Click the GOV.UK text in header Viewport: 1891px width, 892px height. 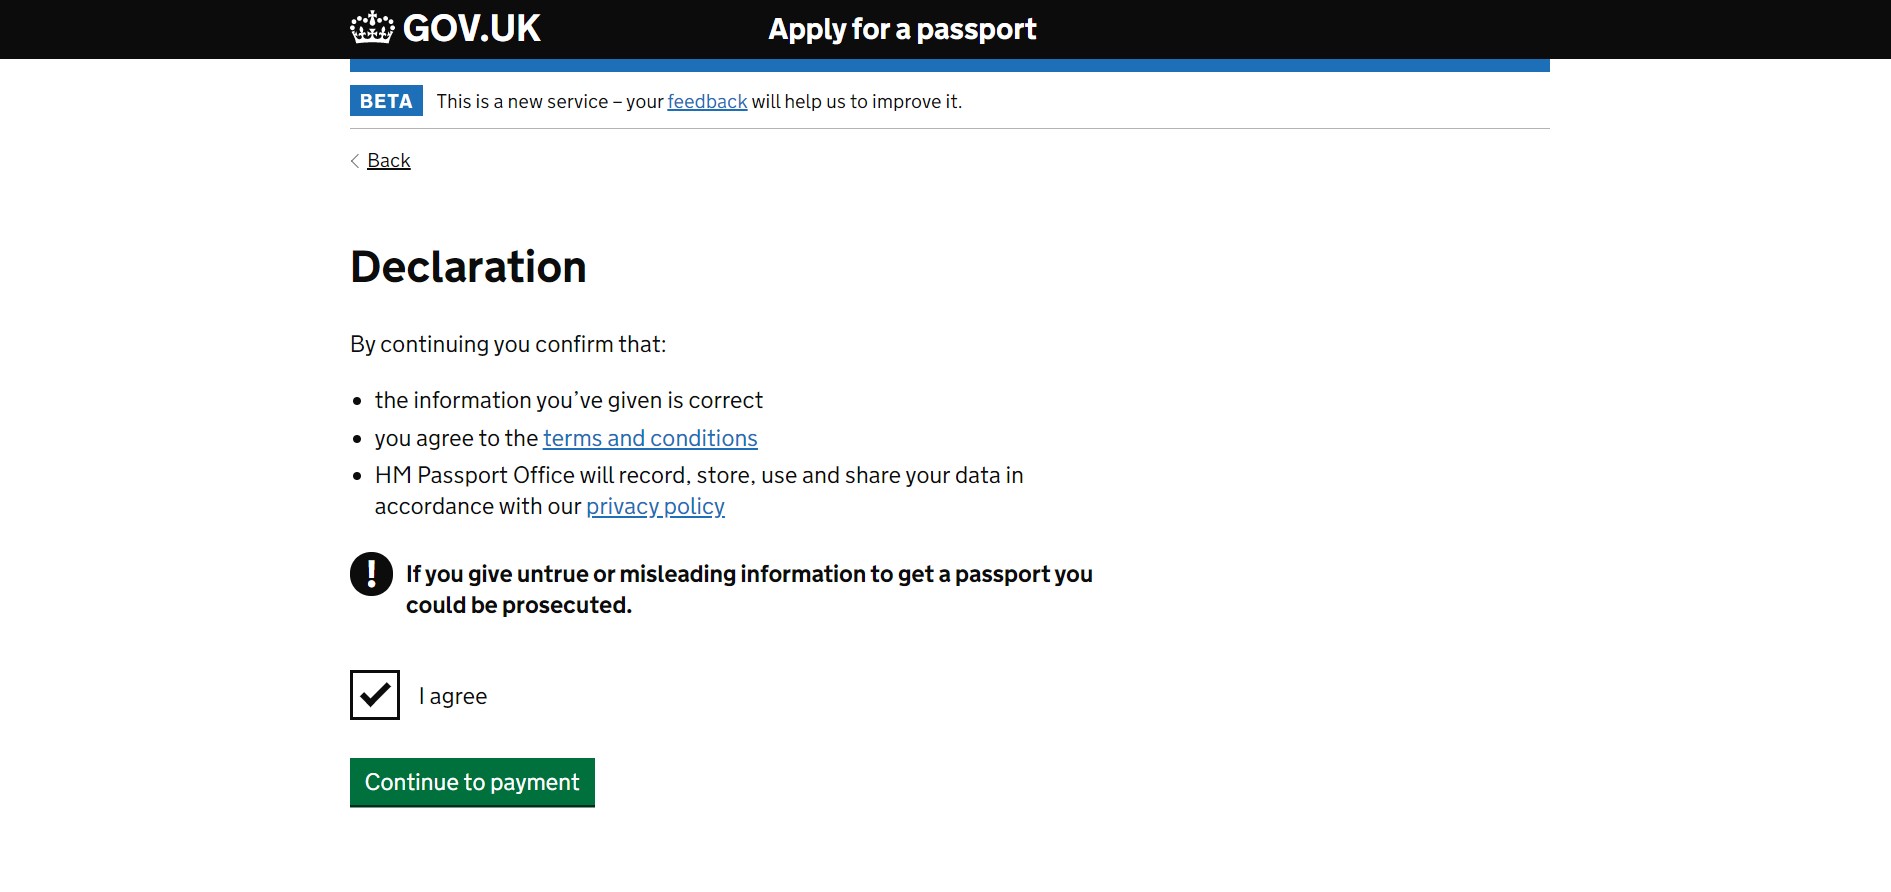pos(472,28)
